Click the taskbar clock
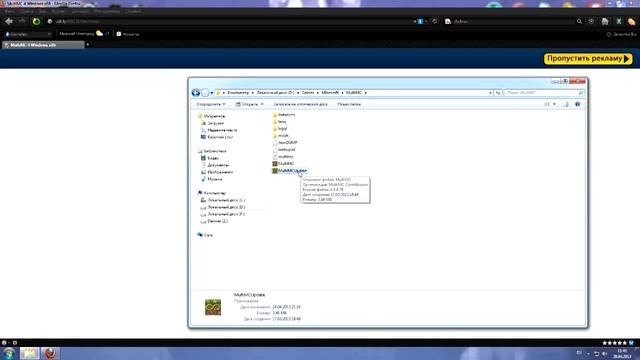Image resolution: width=640 pixels, height=360 pixels. tap(622, 353)
